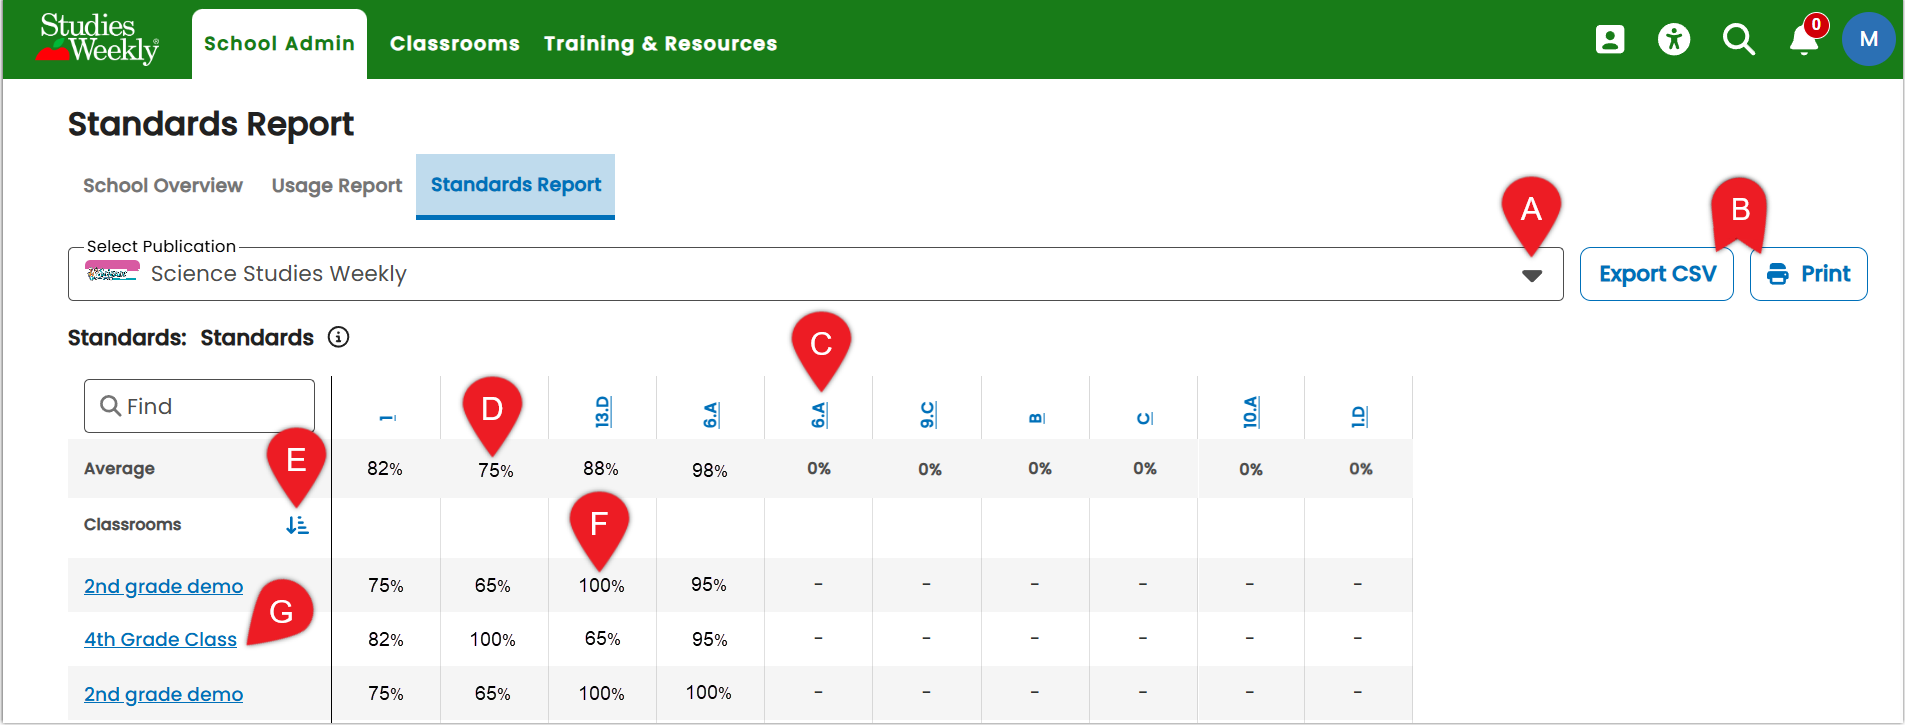Click the Print button
Image resolution: width=1905 pixels, height=726 pixels.
click(x=1808, y=274)
